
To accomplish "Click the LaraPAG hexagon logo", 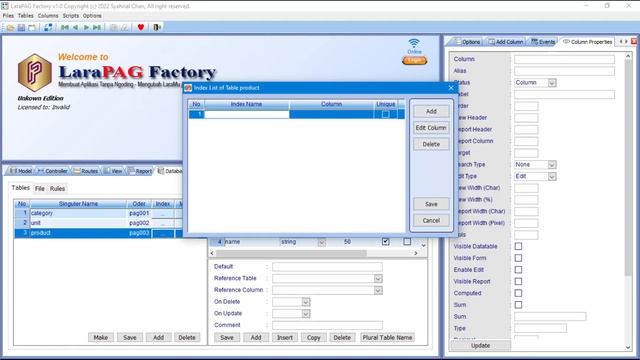I will point(35,72).
